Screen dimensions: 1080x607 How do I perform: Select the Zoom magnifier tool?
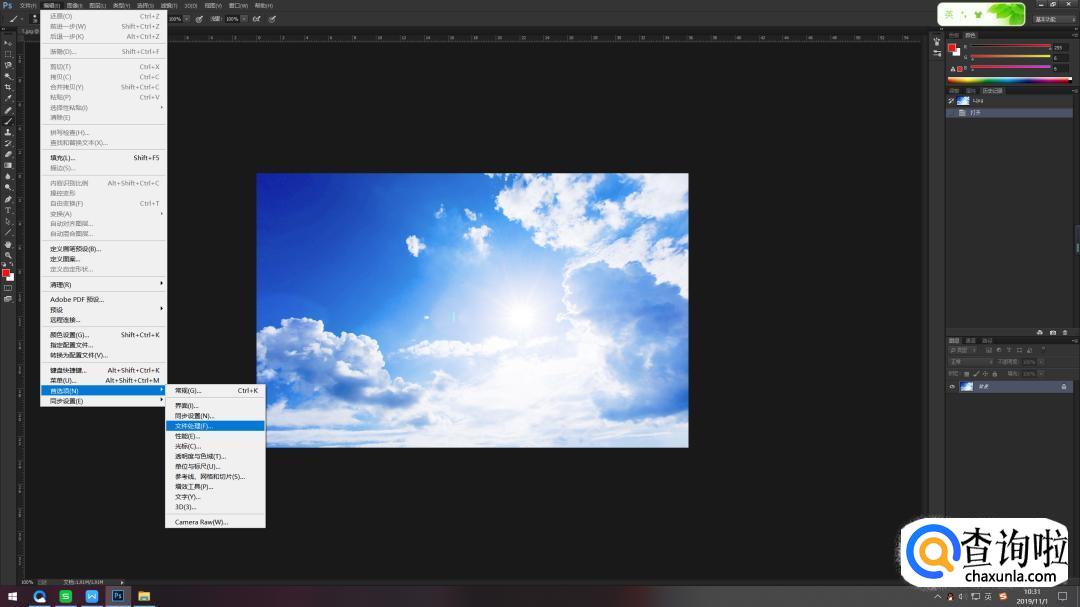click(x=8, y=255)
